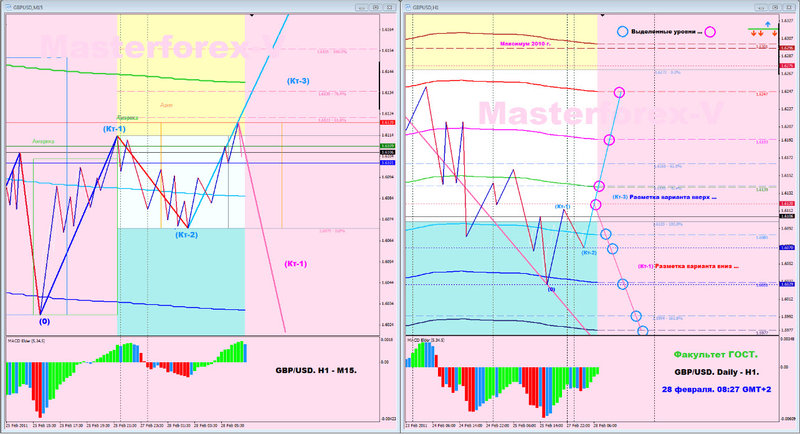Click '(Кт-1) Разметка варианта вниз ...' label
This screenshot has height=434, width=800.
pos(688,266)
